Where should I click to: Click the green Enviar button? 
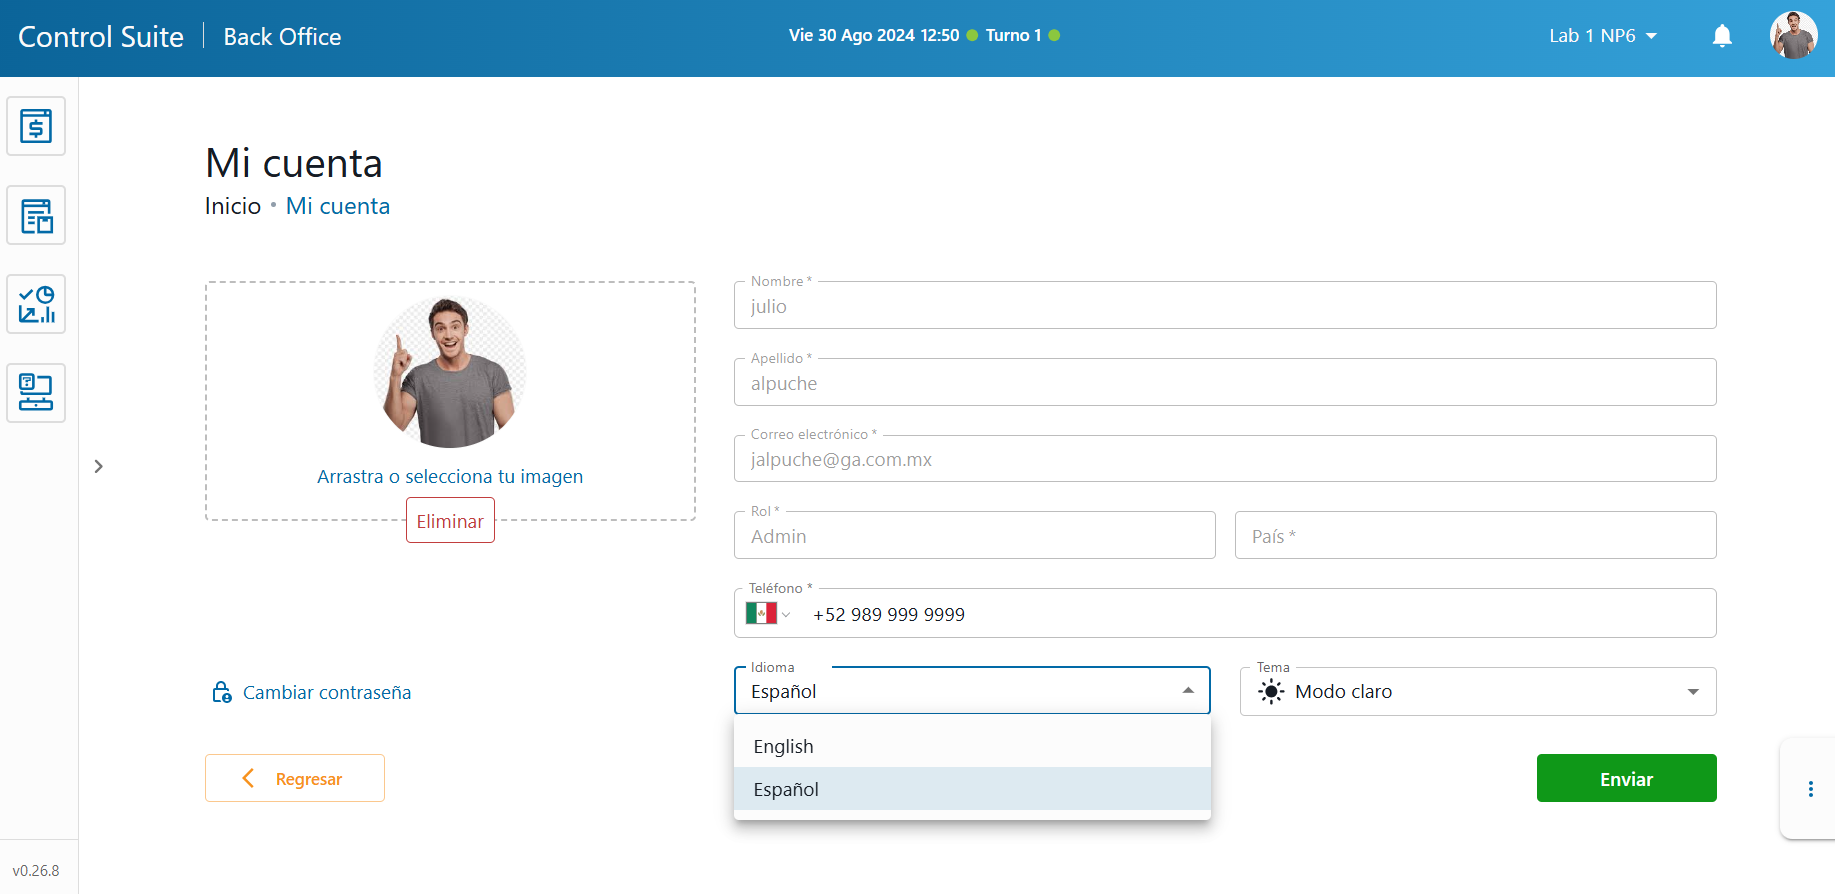tap(1625, 778)
